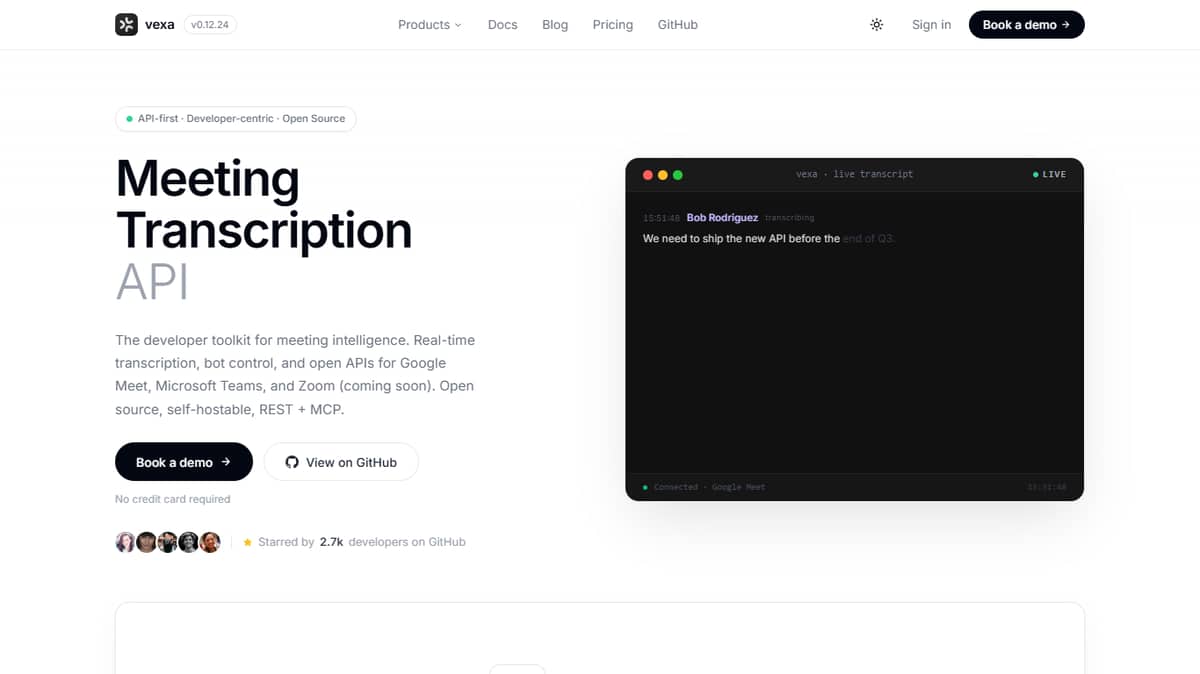Click the 'No credit card required' text
The image size is (1200, 674).
[173, 499]
